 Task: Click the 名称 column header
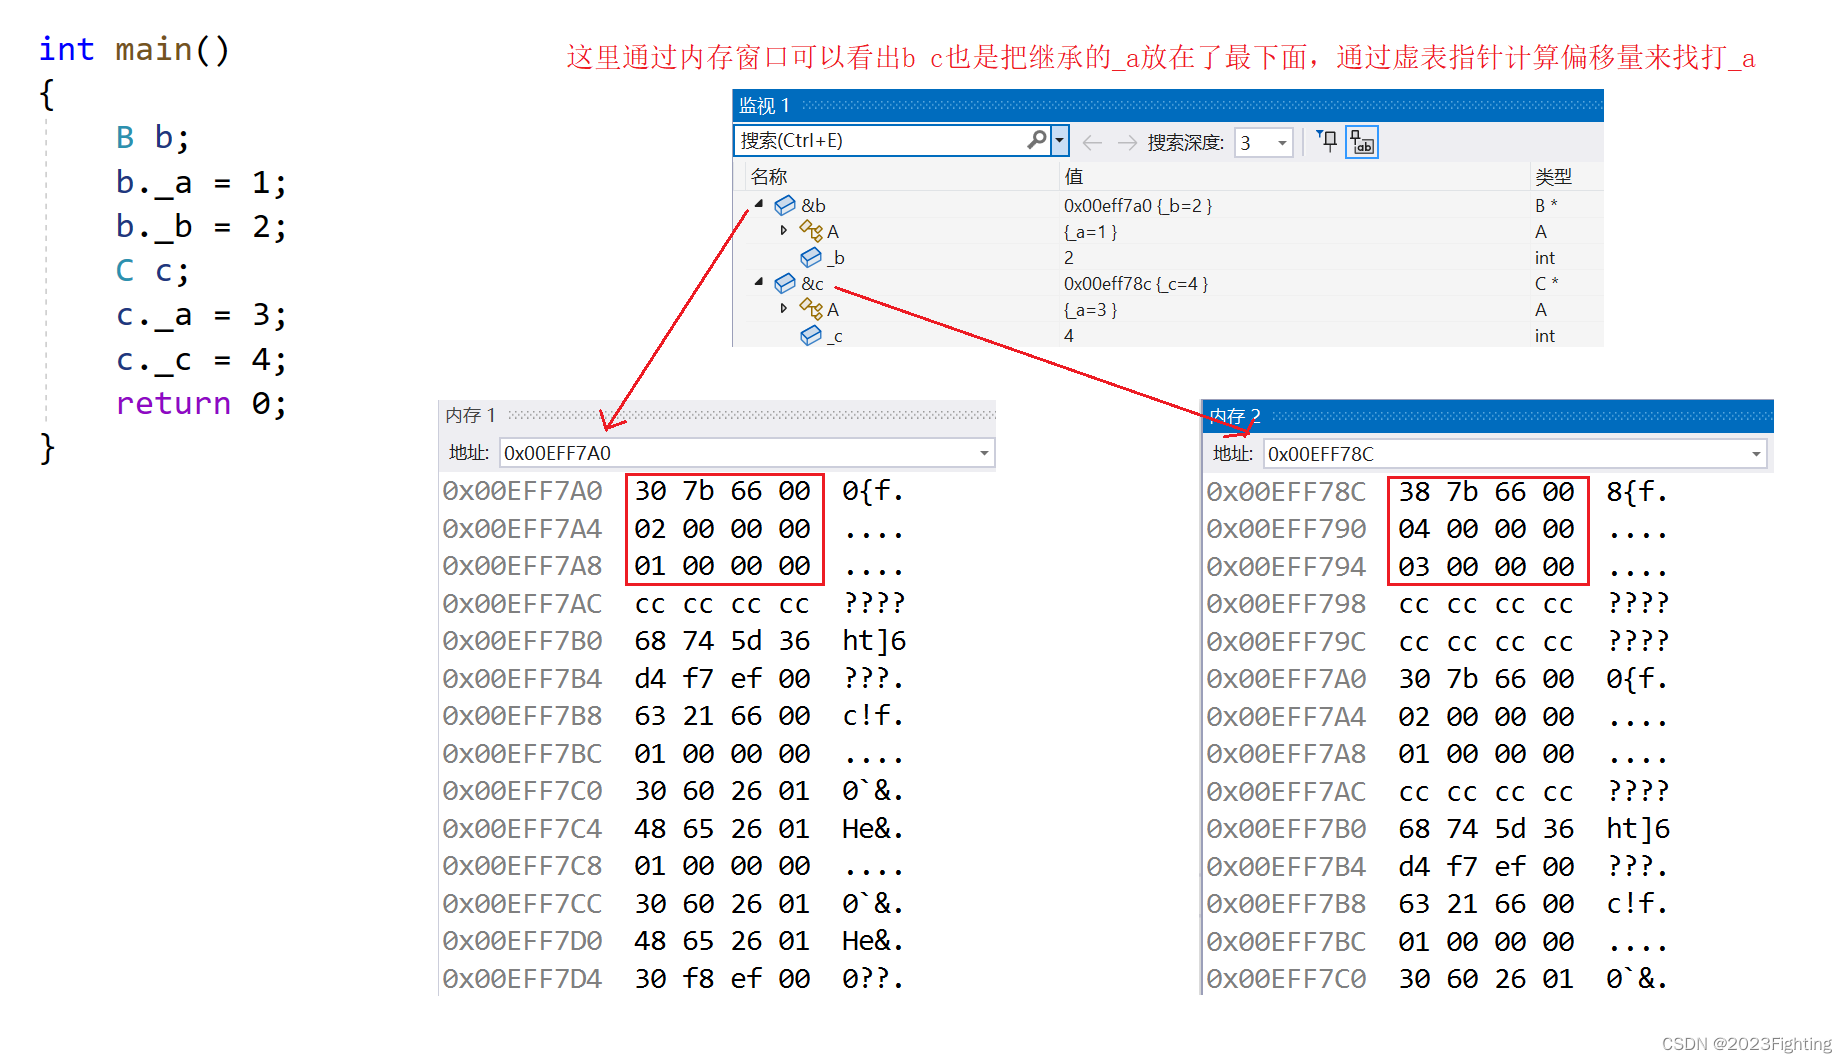click(x=769, y=176)
